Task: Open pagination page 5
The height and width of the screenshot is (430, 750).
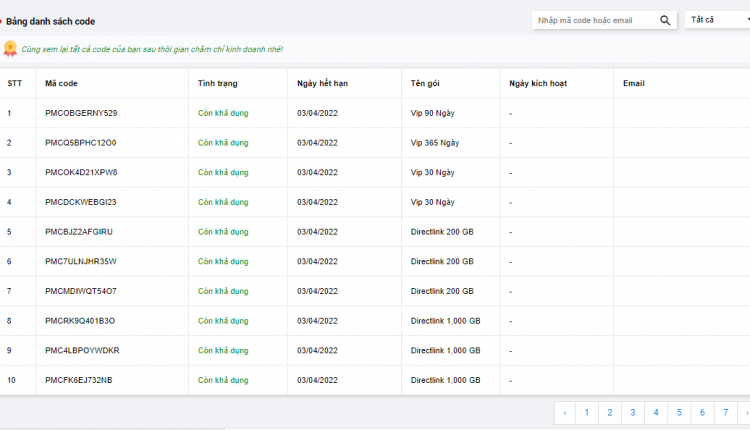Action: click(679, 413)
